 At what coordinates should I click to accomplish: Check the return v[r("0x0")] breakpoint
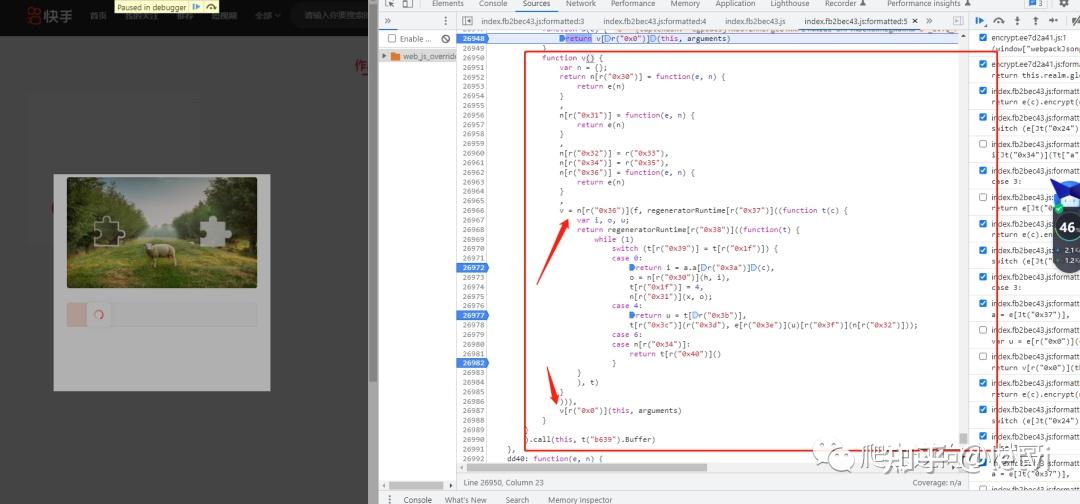983,357
